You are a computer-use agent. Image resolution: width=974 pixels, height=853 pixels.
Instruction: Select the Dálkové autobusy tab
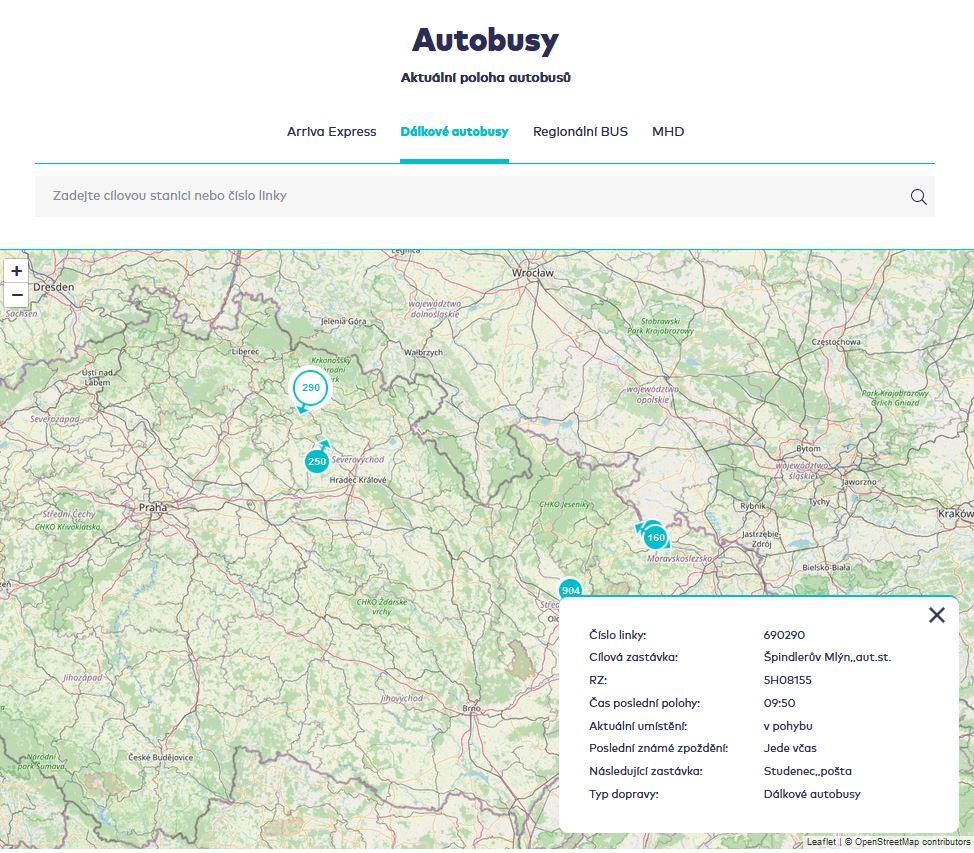pyautogui.click(x=454, y=132)
